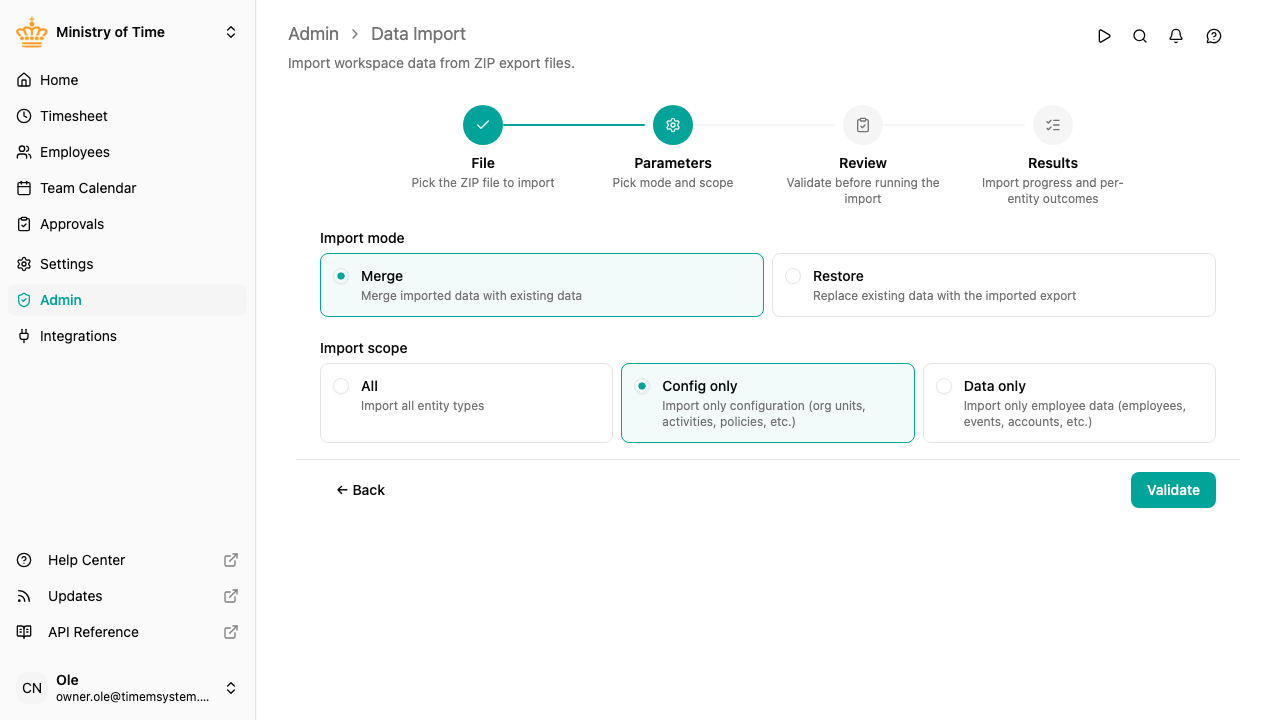Choose the Config only import scope
Viewport: 1280px width, 720px height.
768,403
